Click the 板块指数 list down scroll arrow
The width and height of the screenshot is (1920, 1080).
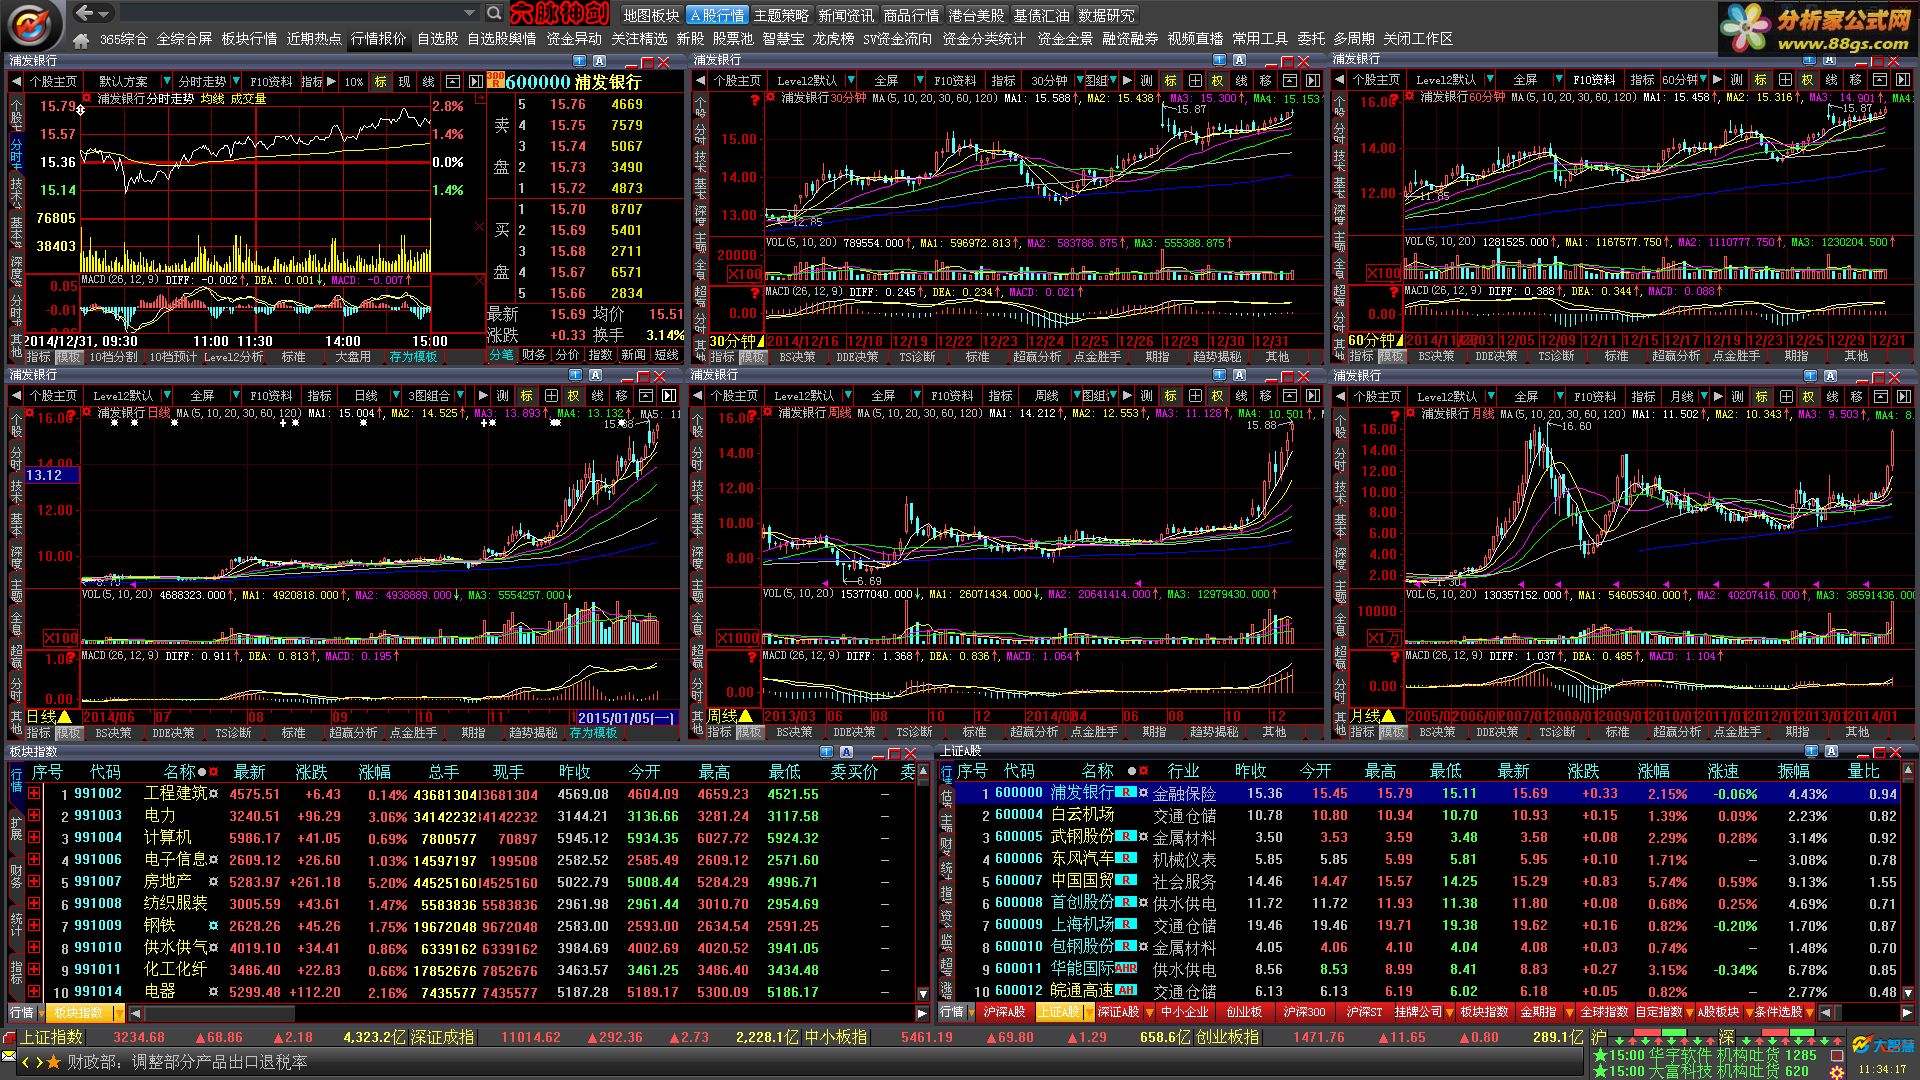tap(923, 993)
